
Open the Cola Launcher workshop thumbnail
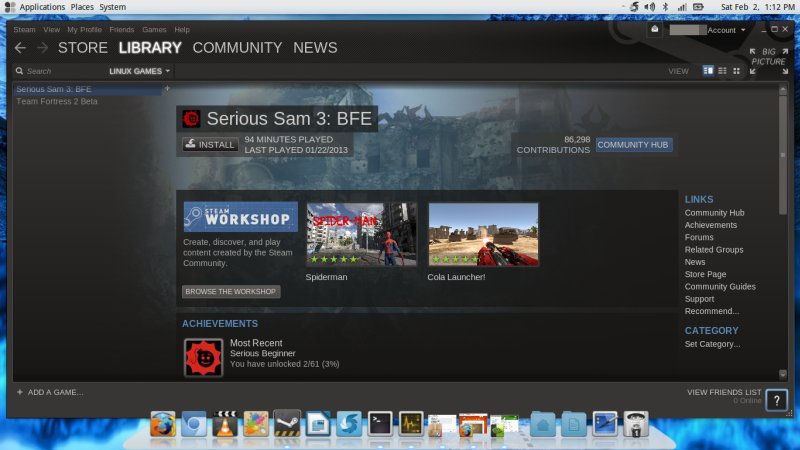click(x=483, y=234)
